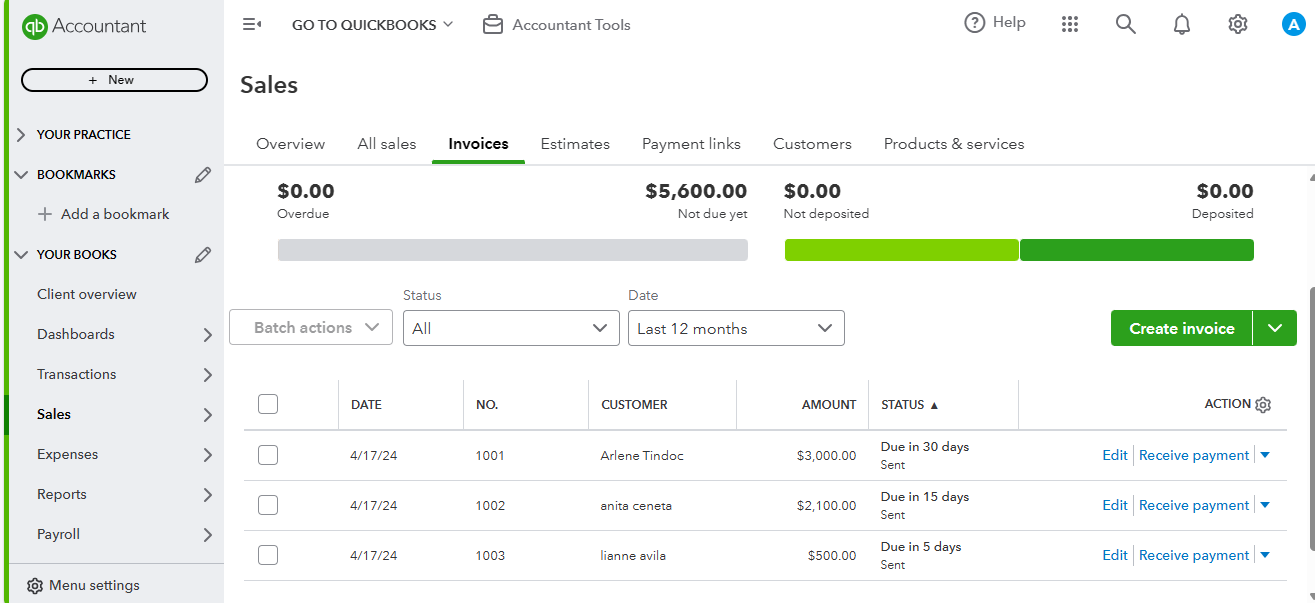Open the Status filter dropdown
Image resolution: width=1315 pixels, height=603 pixels.
tap(511, 328)
